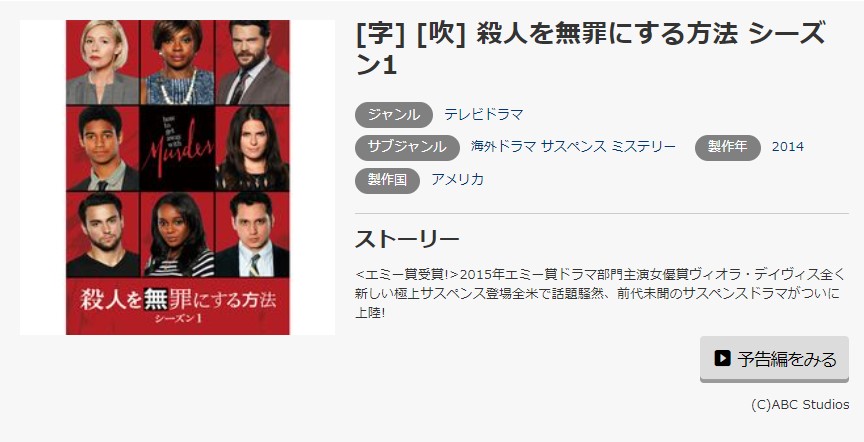The width and height of the screenshot is (864, 442).
Task: Open the 2014 production year link
Action: (x=787, y=147)
